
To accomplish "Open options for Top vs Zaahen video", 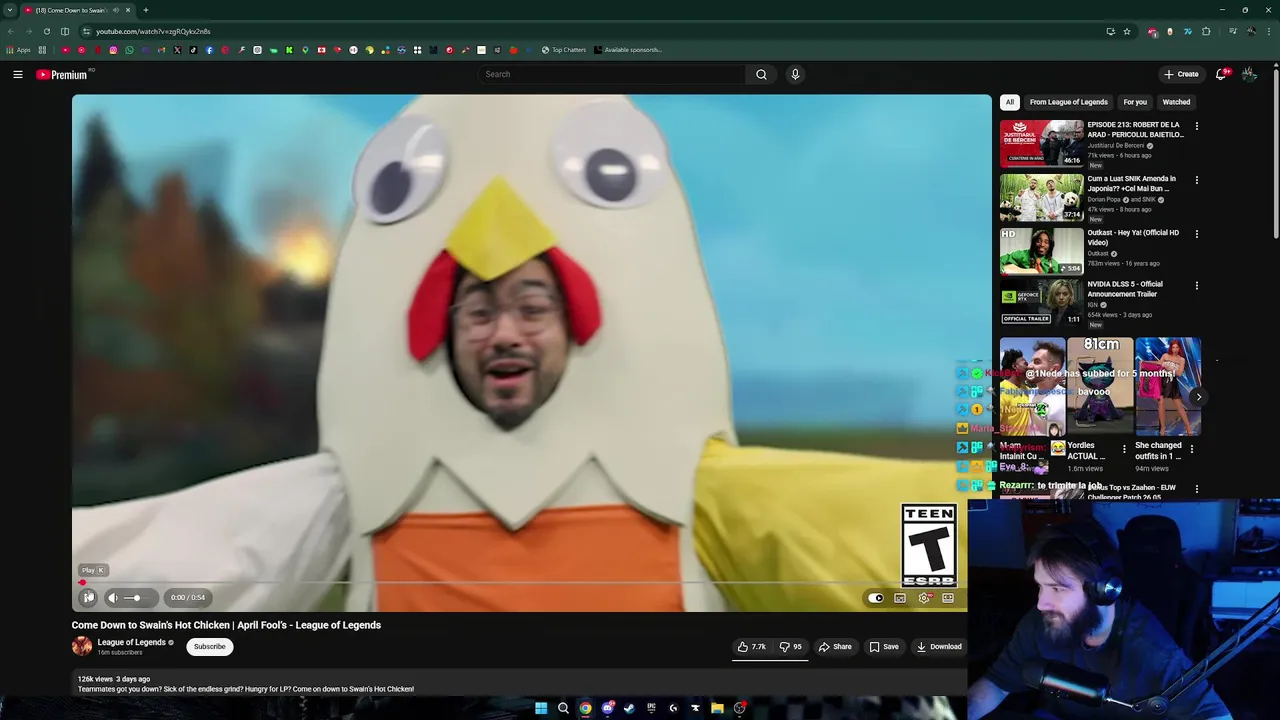I will pos(1197,489).
